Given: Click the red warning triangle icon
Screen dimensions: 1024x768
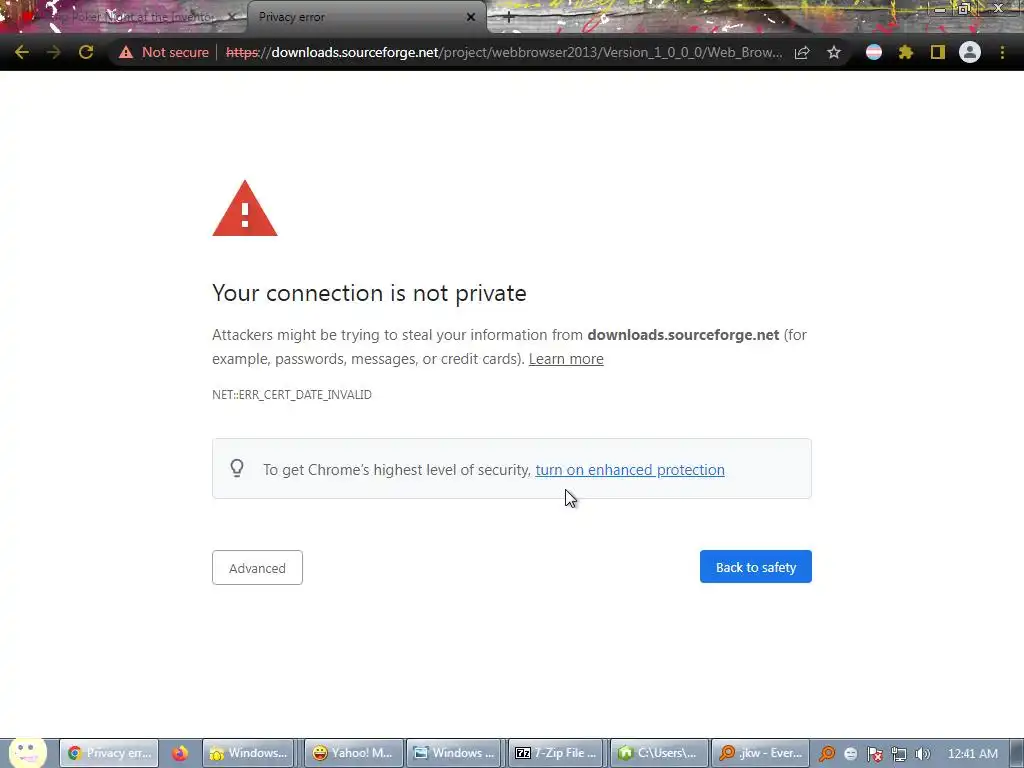Looking at the screenshot, I should pos(245,209).
